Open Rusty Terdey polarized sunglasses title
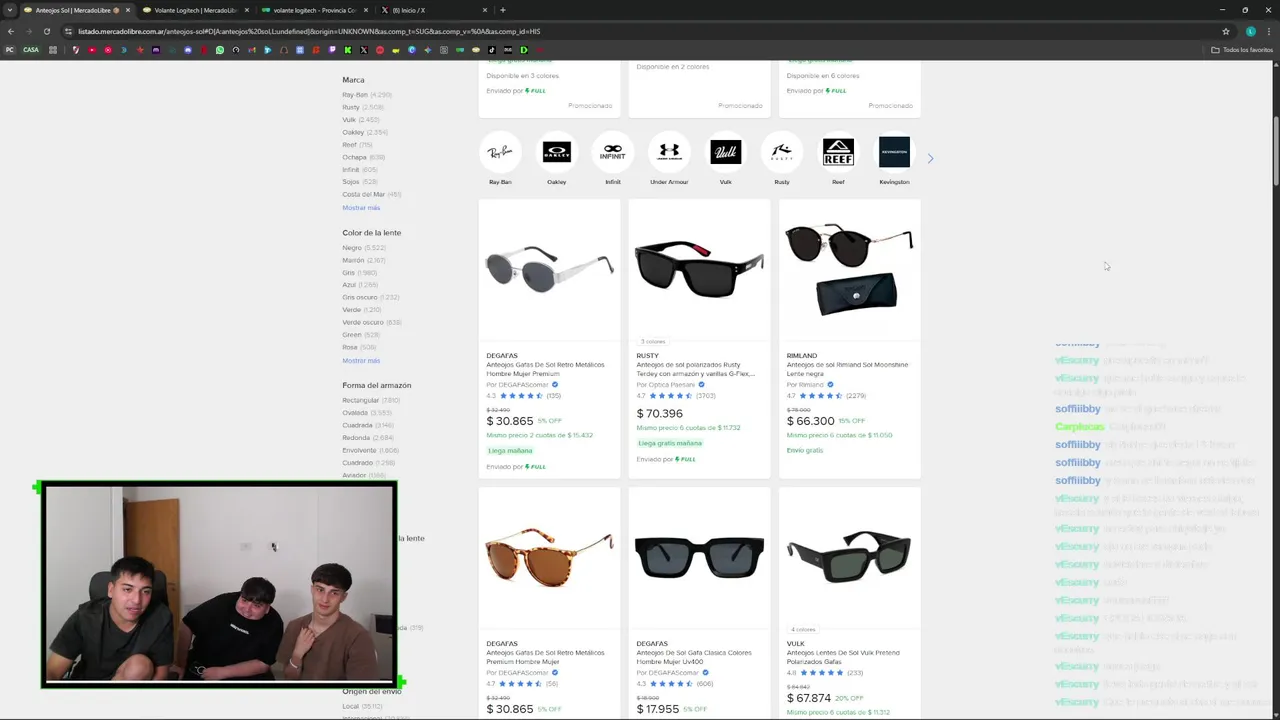 695,369
